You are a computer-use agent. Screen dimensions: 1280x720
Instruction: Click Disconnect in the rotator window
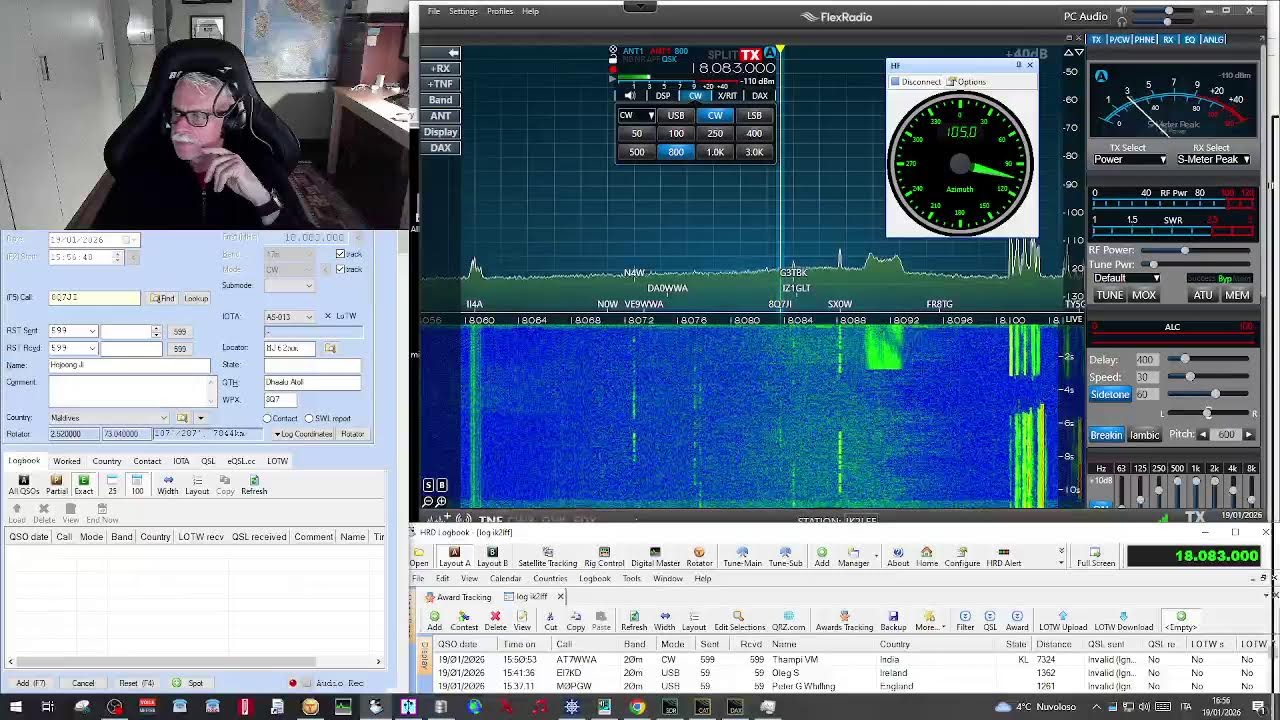[x=916, y=82]
